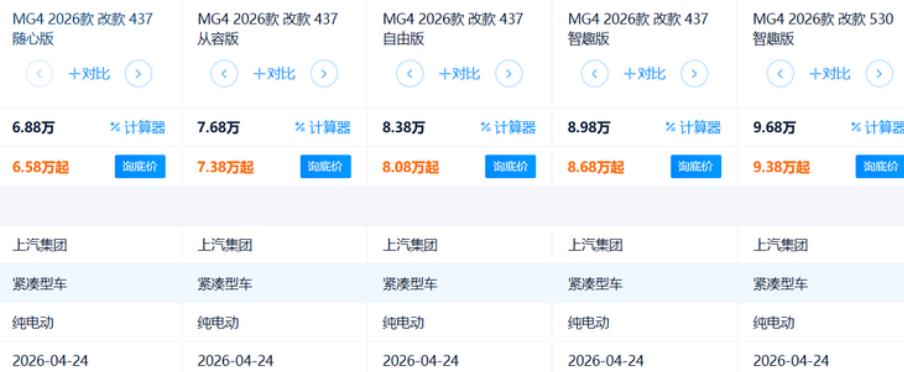
Task: Click left arrow under 437 随心版
Action: (39, 74)
